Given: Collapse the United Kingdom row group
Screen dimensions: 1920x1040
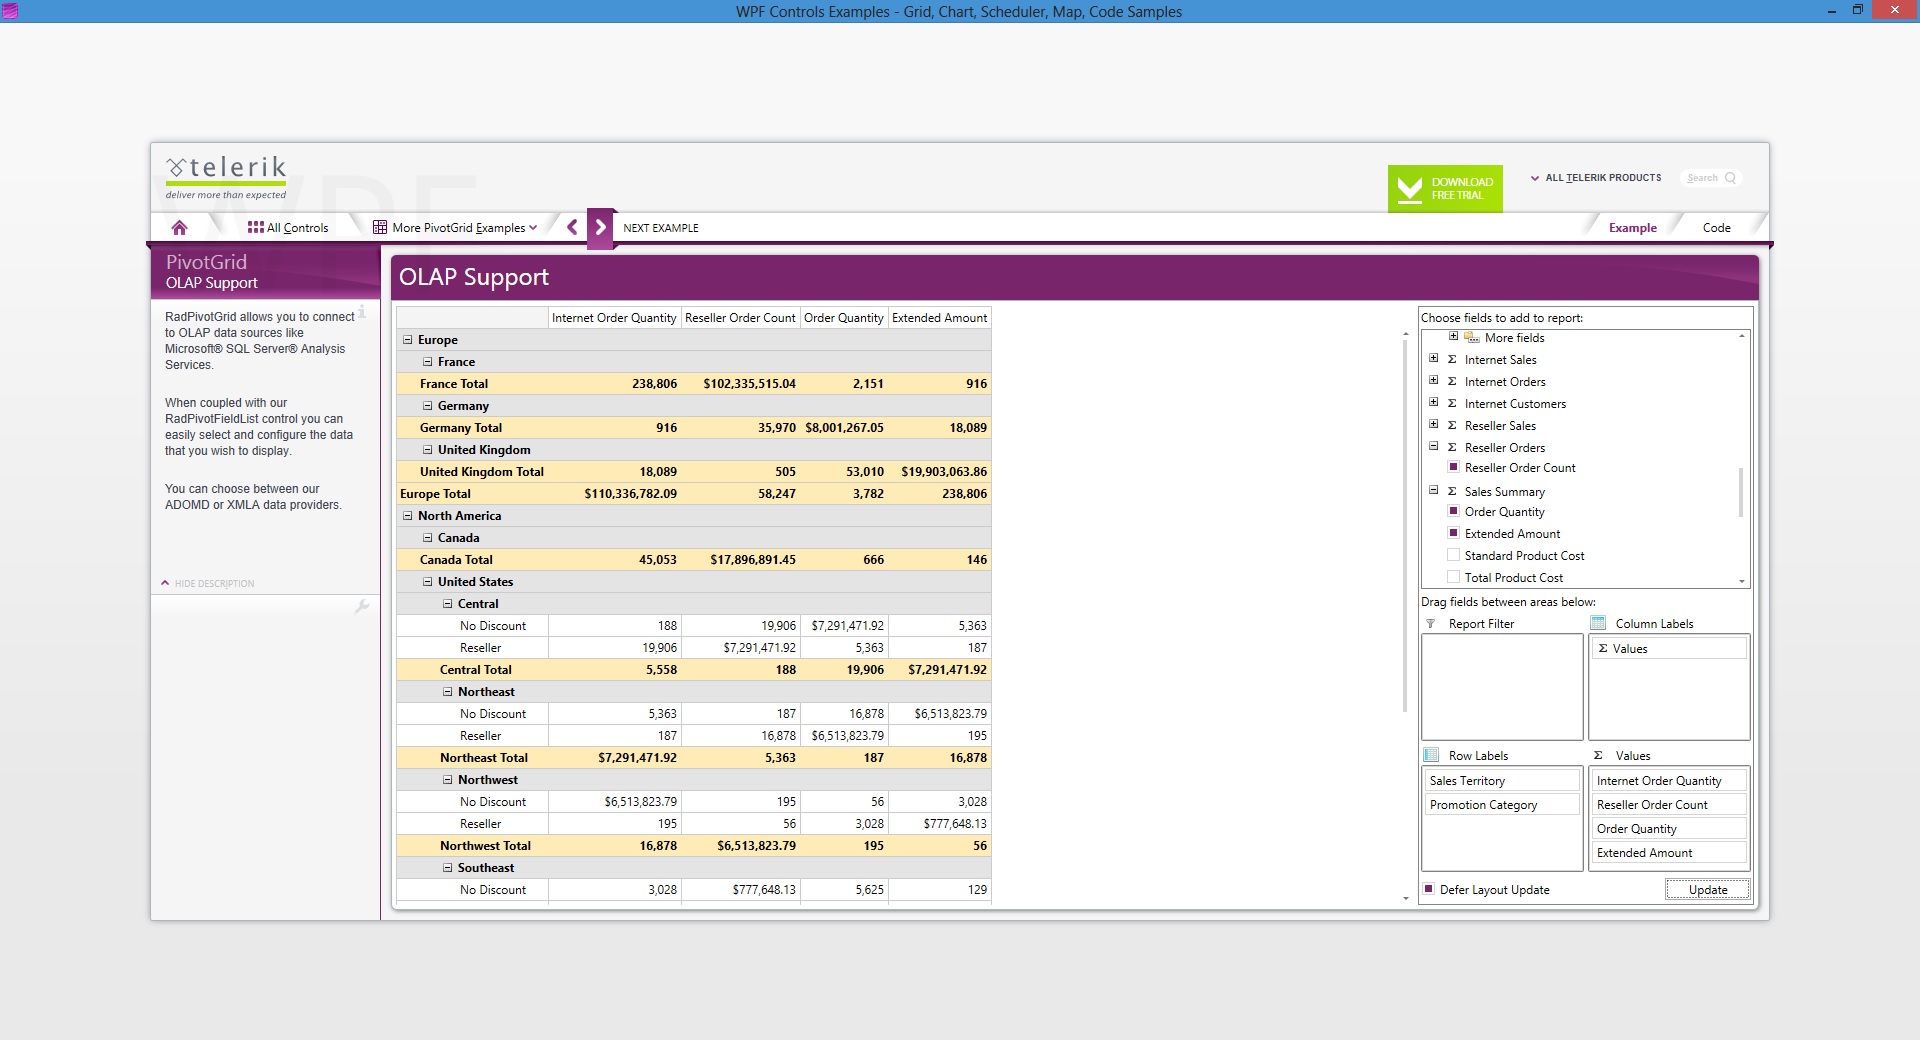Looking at the screenshot, I should 427,450.
